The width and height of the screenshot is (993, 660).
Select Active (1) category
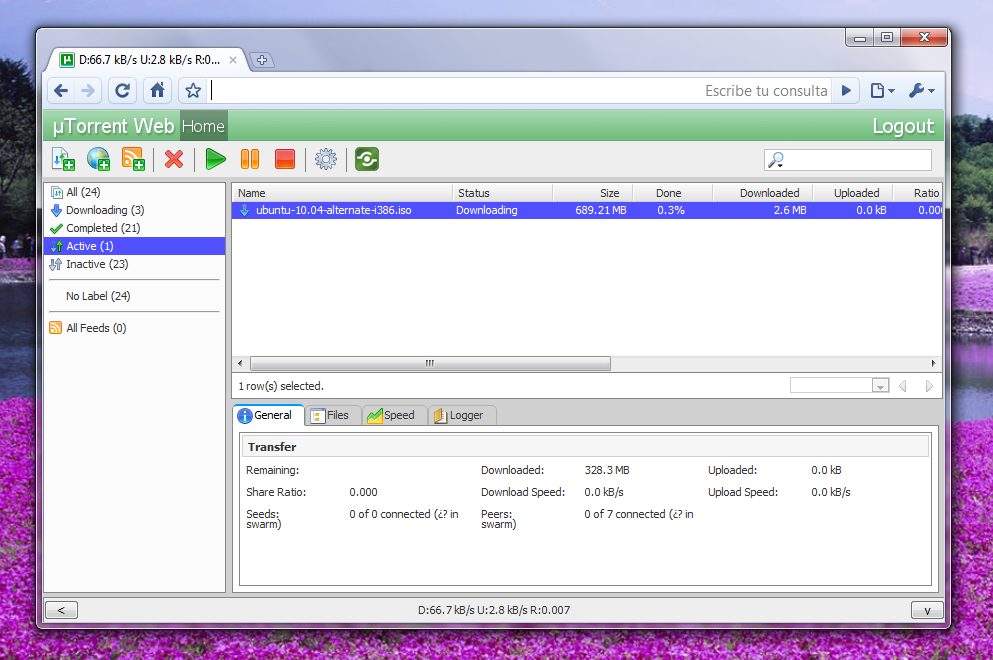tap(135, 246)
